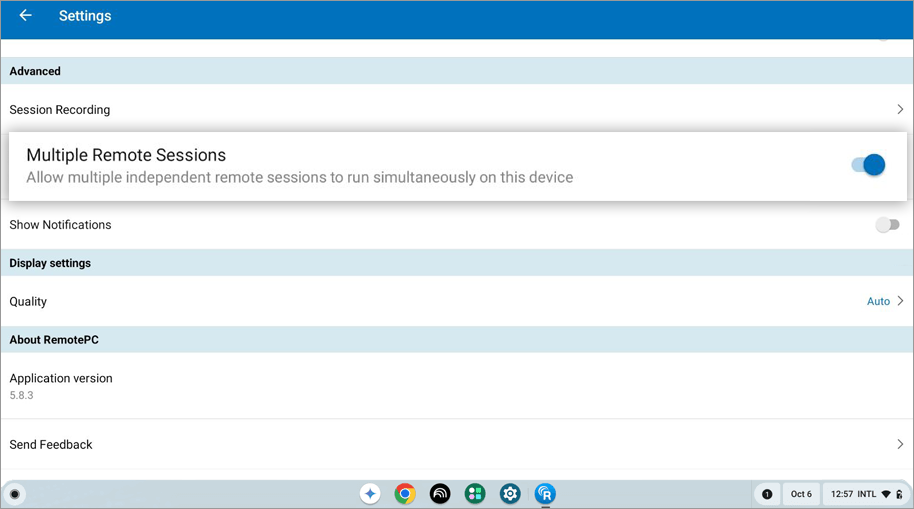Select the Application version entry
Viewport: 914px width, 509px height.
click(457, 386)
